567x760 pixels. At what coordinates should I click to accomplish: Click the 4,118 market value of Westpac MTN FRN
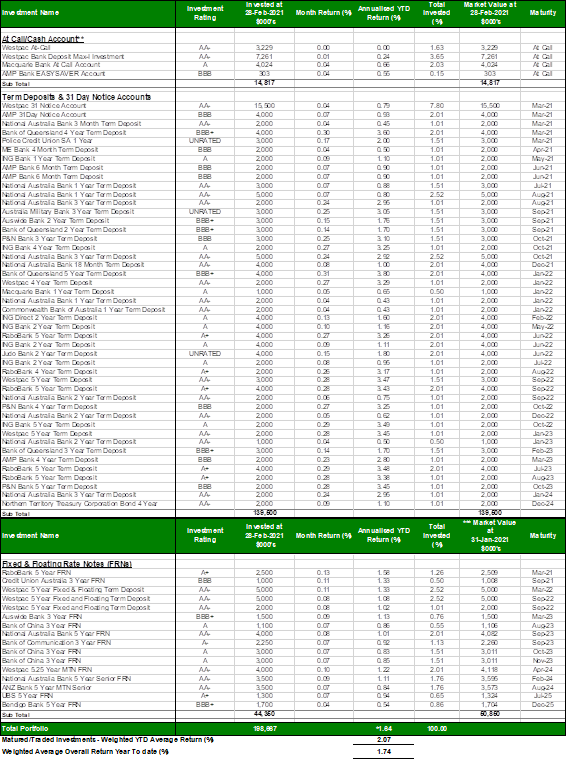tap(489, 670)
